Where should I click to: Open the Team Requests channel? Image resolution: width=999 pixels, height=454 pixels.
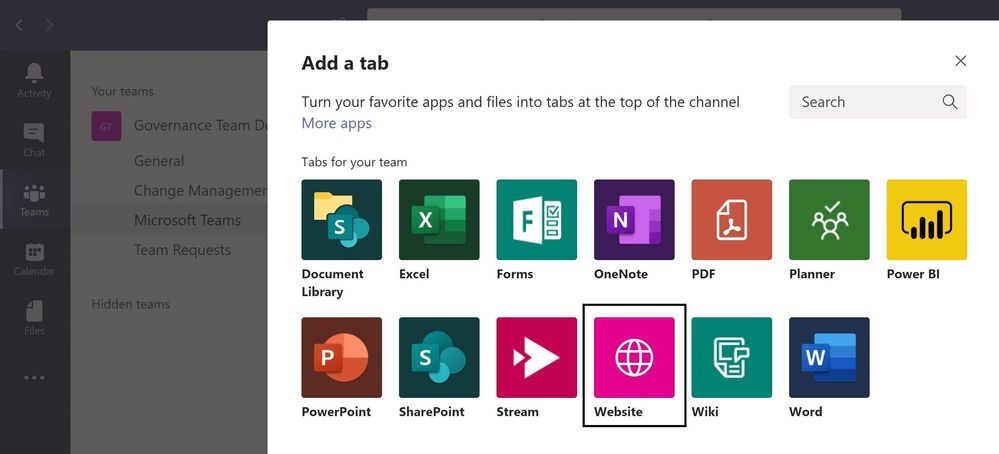click(x=182, y=250)
